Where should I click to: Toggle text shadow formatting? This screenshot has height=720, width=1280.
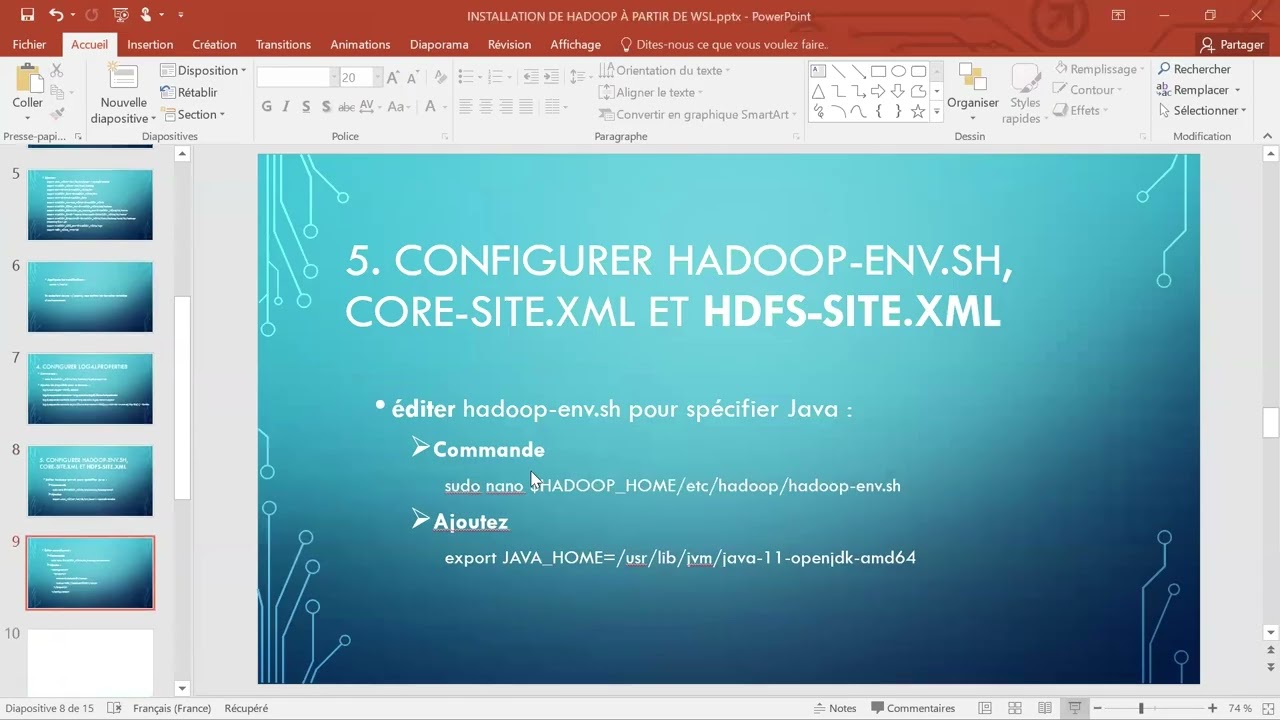[x=326, y=107]
